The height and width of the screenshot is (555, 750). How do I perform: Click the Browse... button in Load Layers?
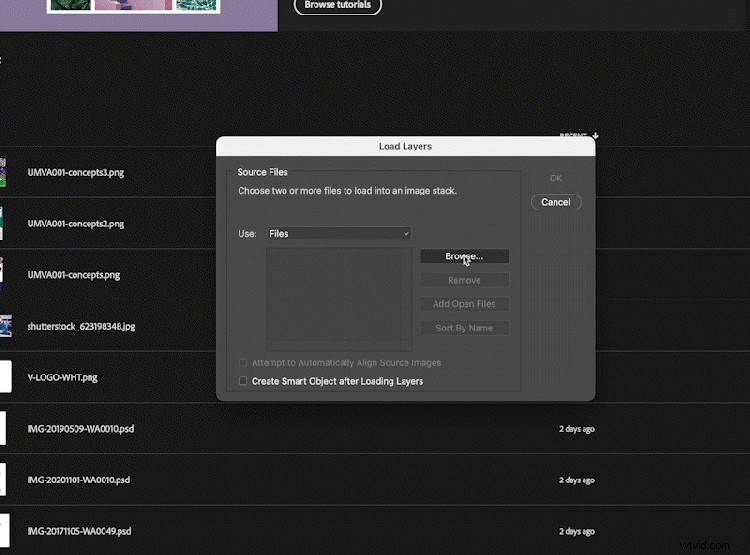click(x=464, y=256)
